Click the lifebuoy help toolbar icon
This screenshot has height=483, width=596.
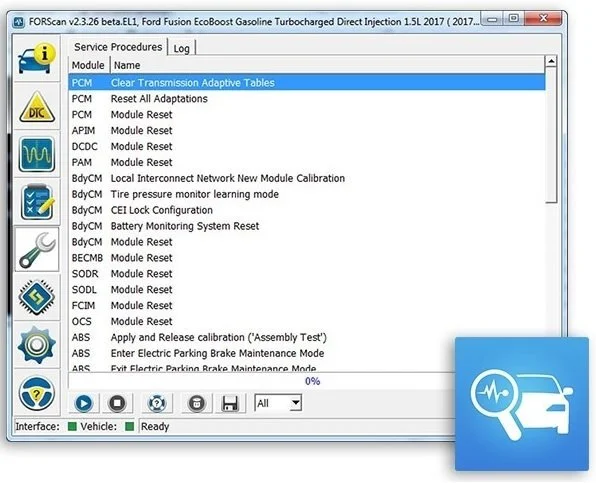click(x=157, y=403)
